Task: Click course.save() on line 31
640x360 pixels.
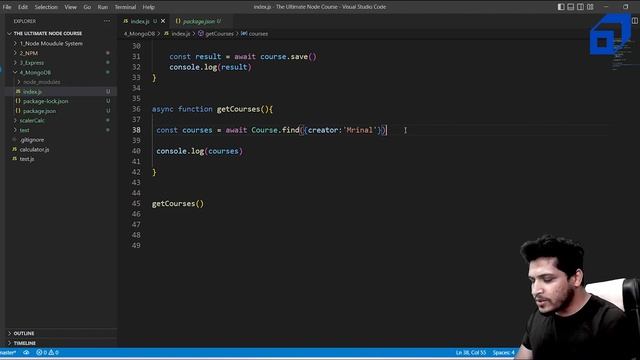Action: 288,57
